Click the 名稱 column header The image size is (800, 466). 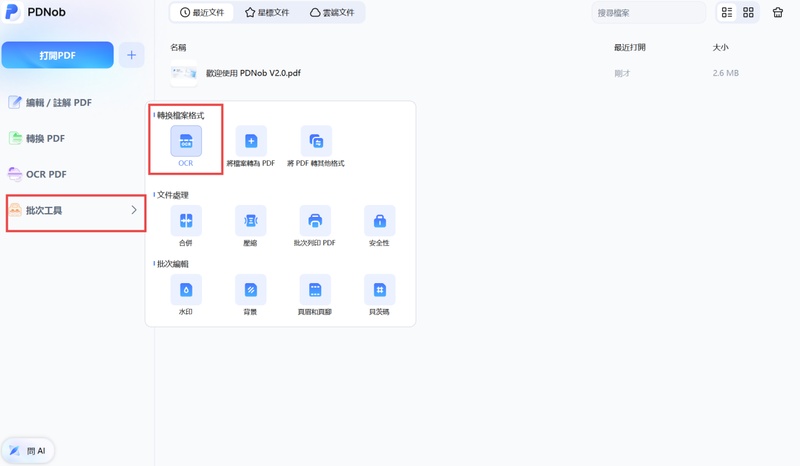[178, 47]
